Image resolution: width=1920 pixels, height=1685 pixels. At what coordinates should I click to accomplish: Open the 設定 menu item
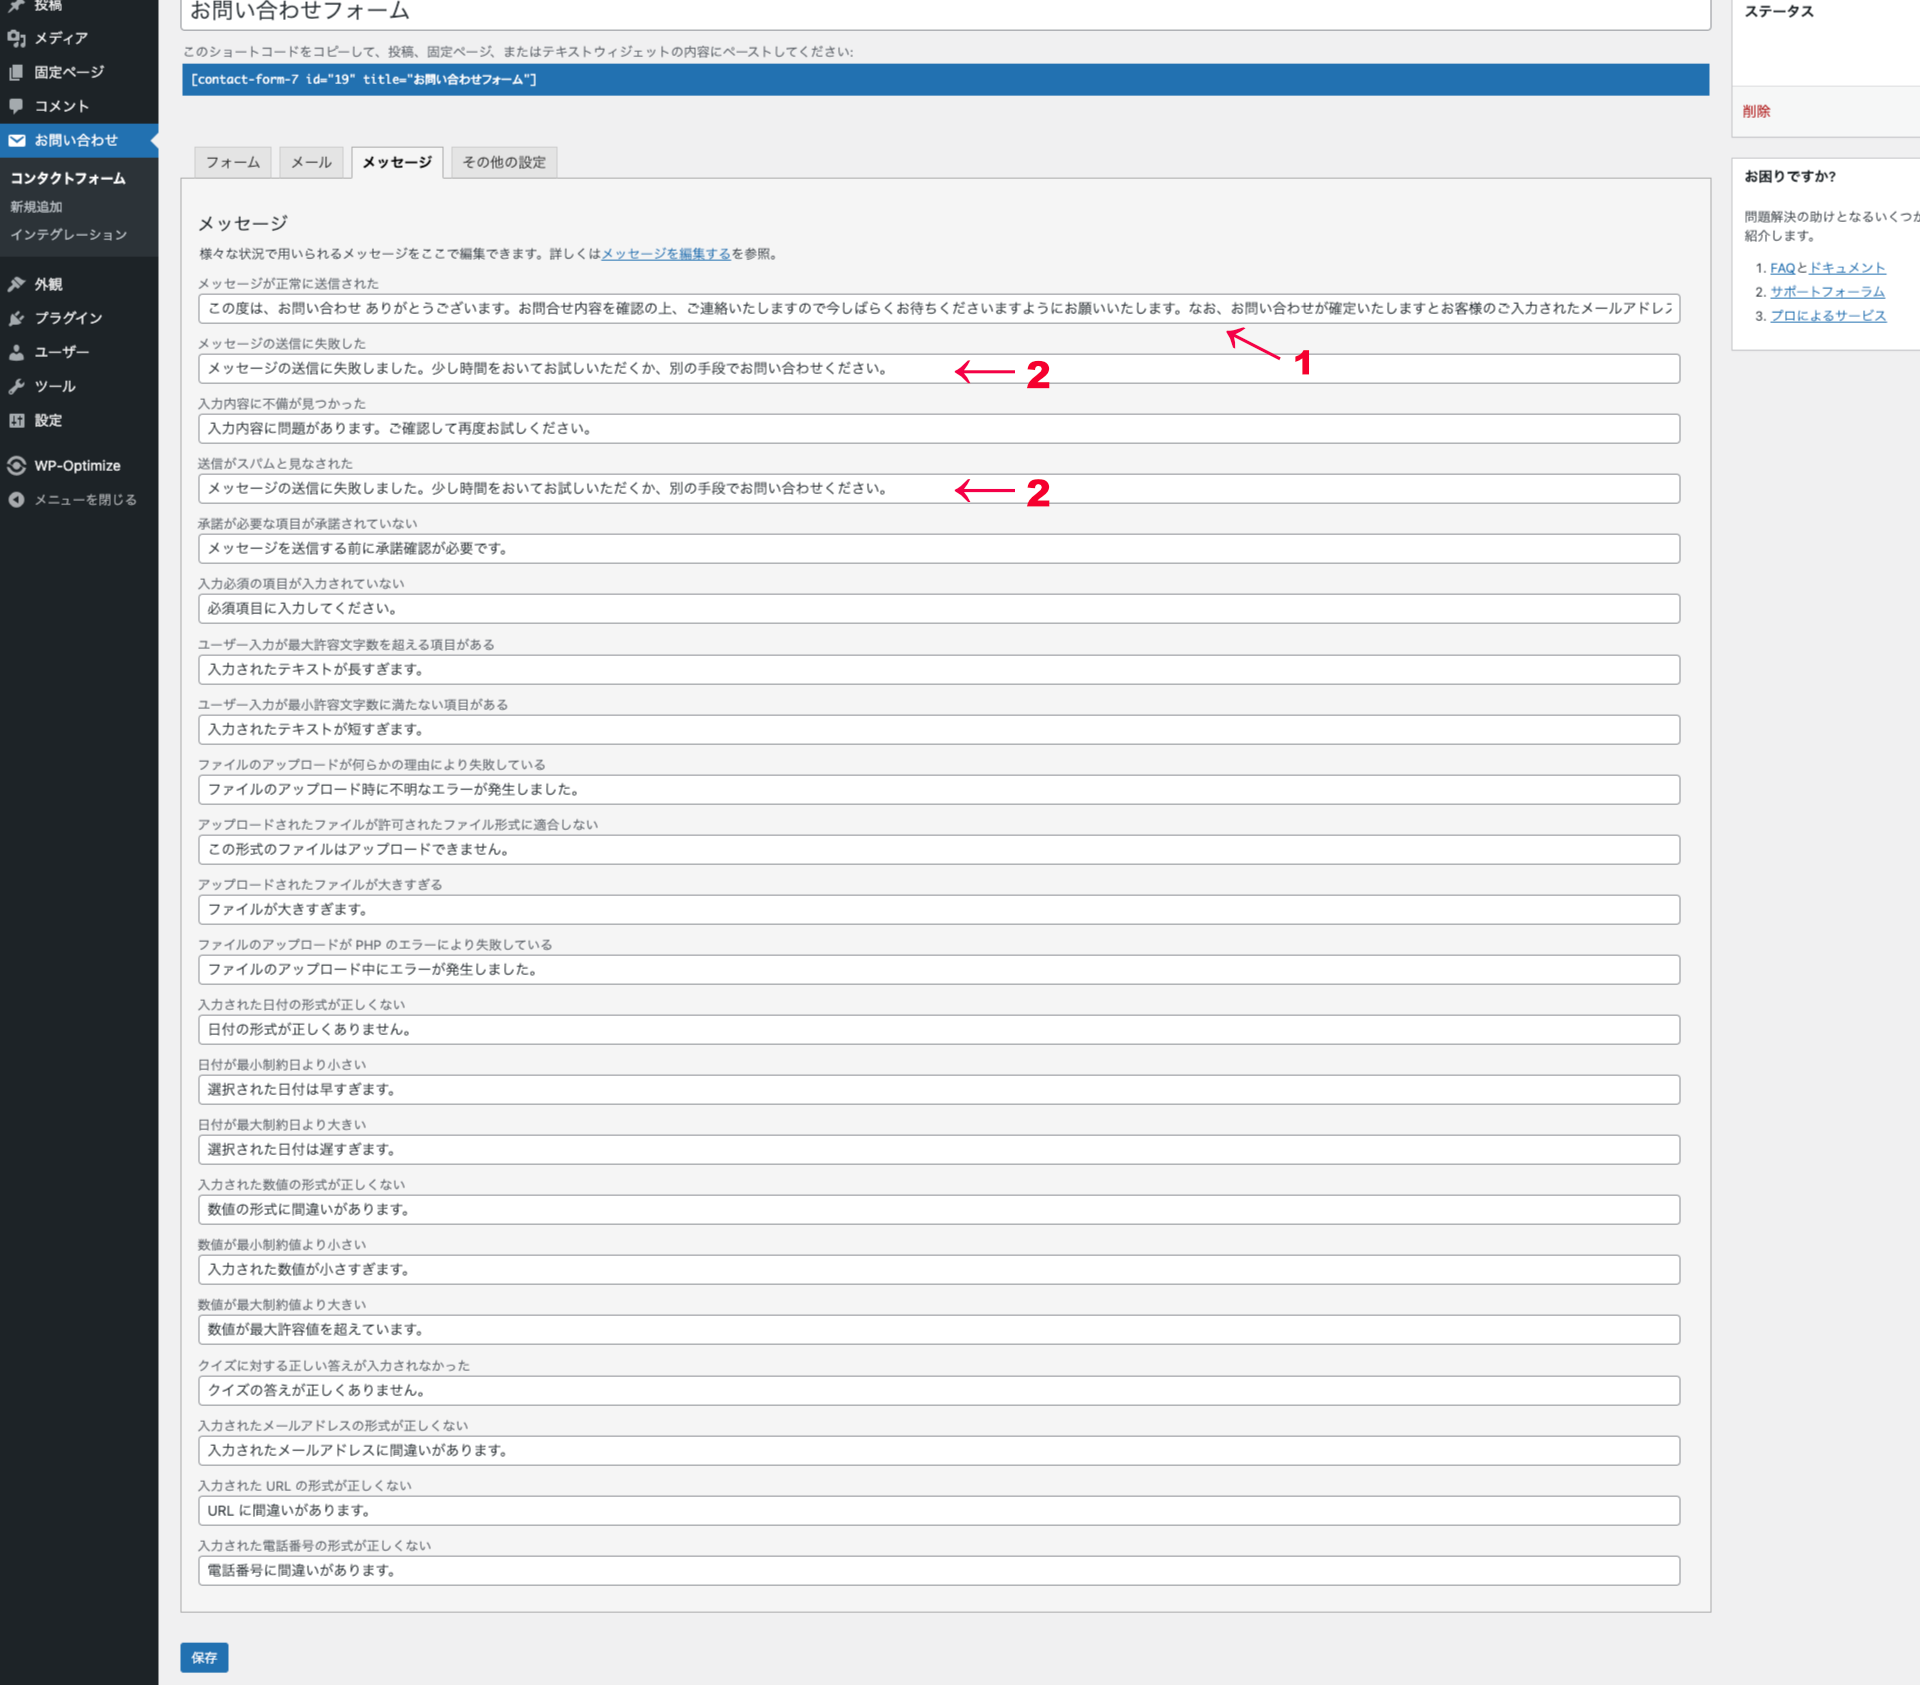tap(48, 420)
